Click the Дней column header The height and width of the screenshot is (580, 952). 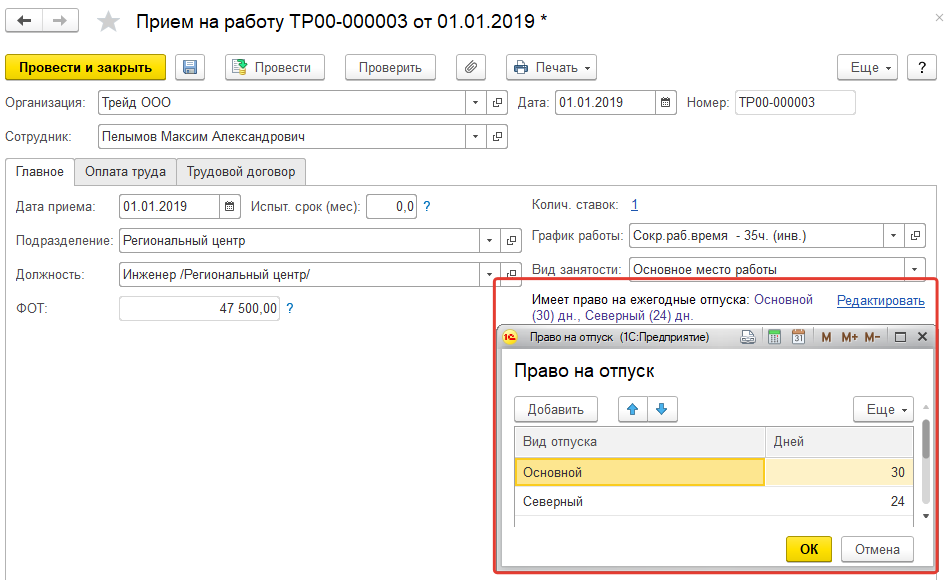839,442
